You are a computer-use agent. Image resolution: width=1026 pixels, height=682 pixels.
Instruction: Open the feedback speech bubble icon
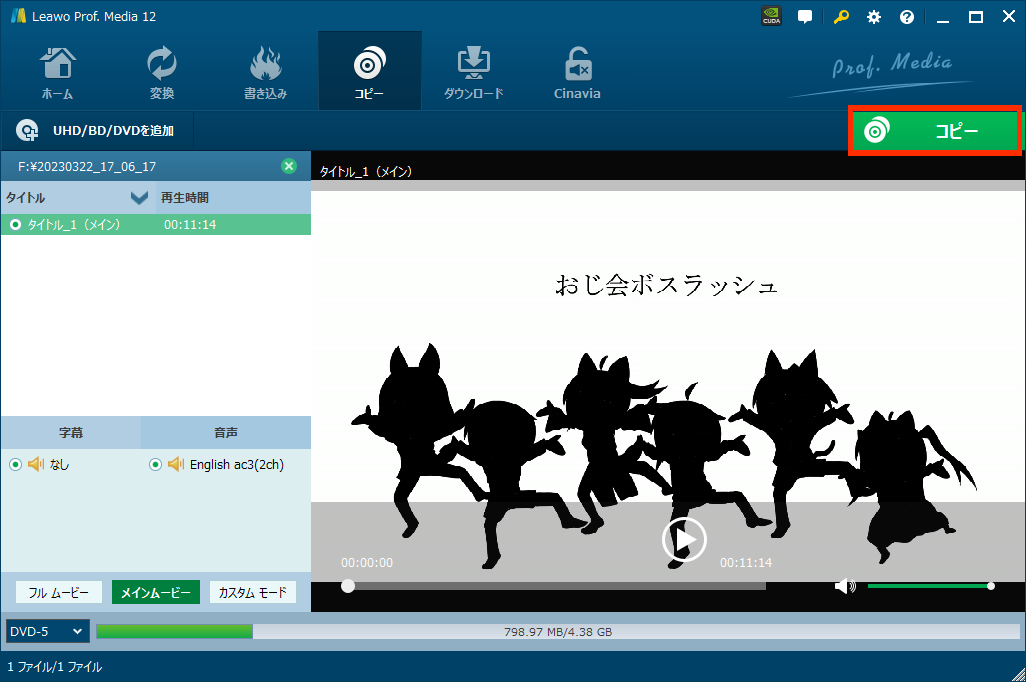(805, 17)
